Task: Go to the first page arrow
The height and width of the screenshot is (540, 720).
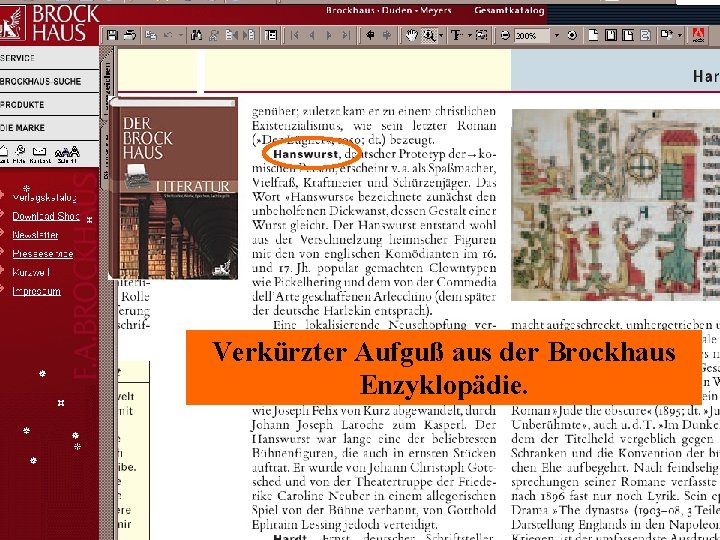Action: coord(294,35)
